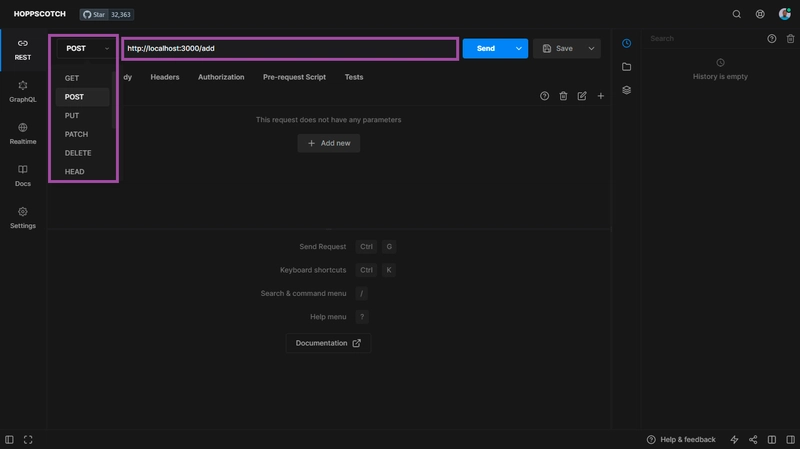The width and height of the screenshot is (800, 449).
Task: Toggle the horizontal layout icon in footer
Action: click(772, 440)
